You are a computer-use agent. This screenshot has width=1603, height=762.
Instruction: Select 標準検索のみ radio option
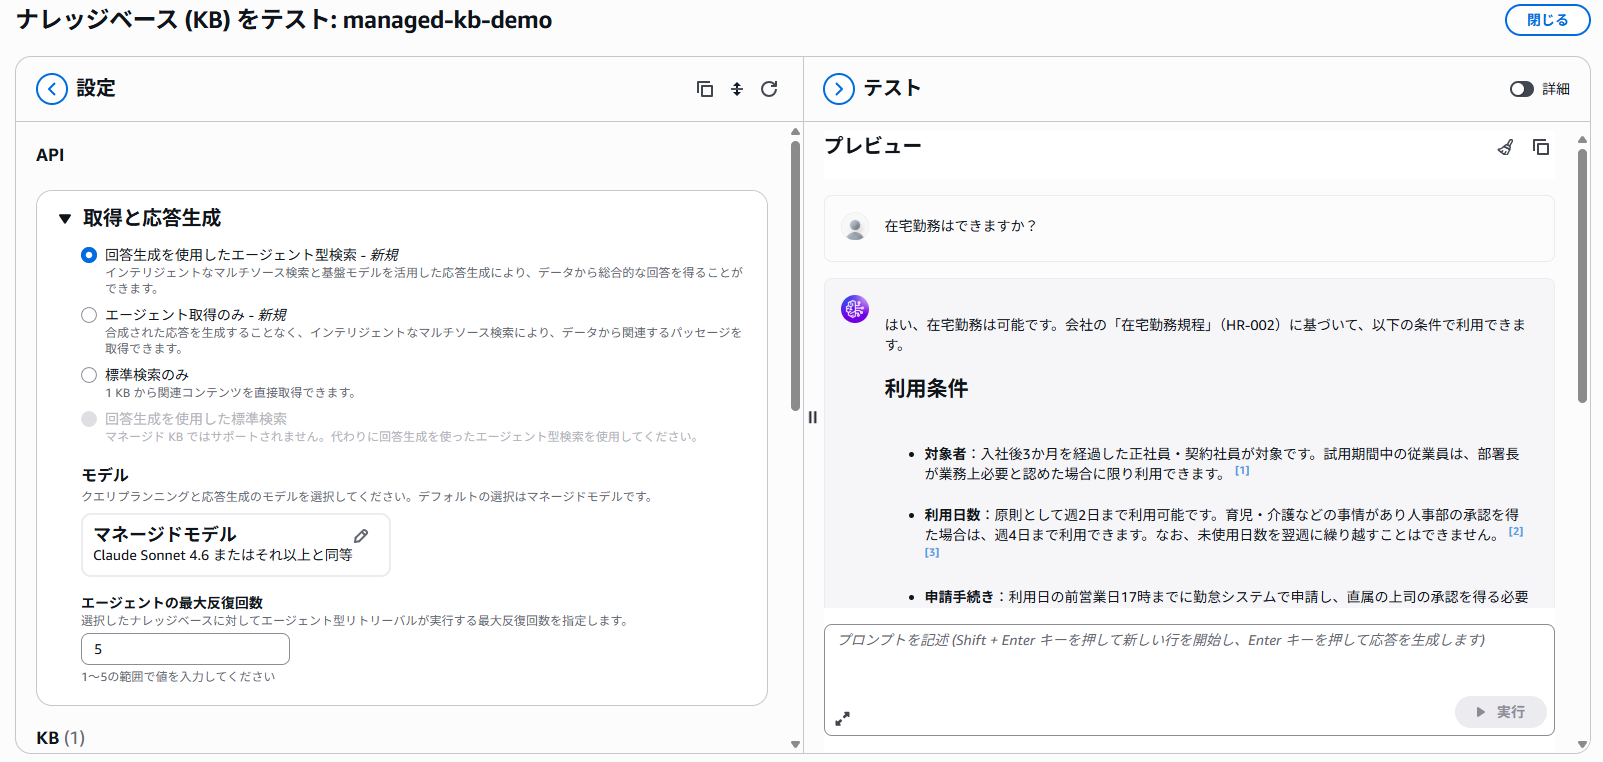click(89, 375)
